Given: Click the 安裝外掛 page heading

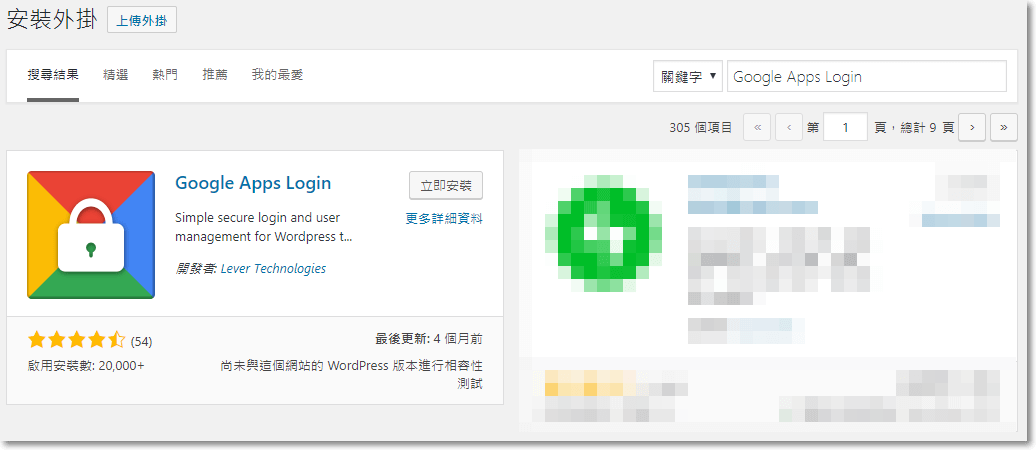Looking at the screenshot, I should point(52,19).
